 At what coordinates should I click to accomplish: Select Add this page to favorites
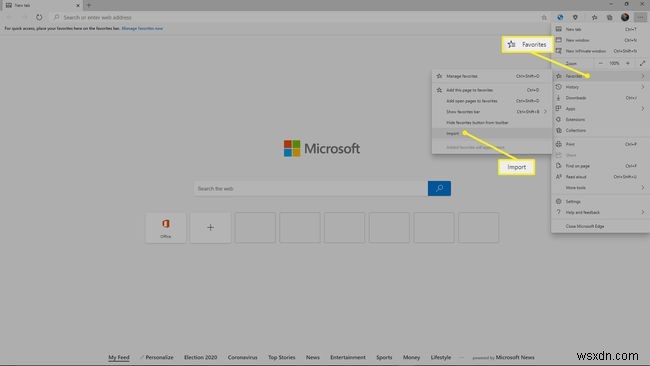click(x=492, y=90)
